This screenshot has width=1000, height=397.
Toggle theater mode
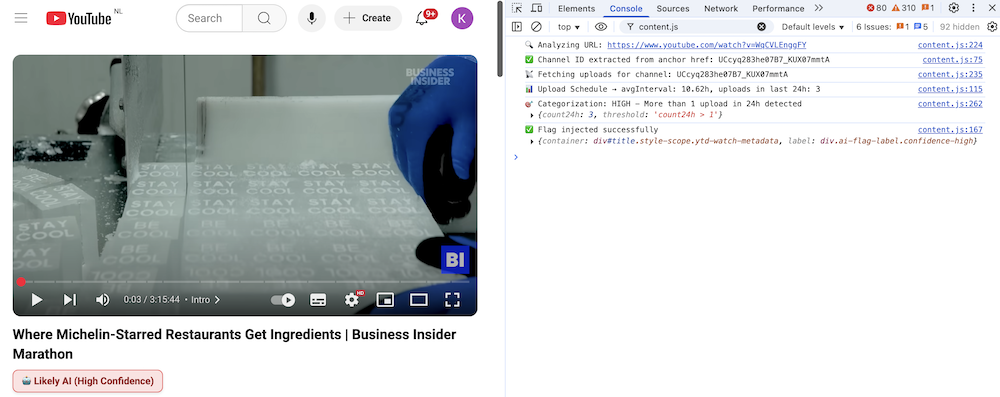coord(418,299)
